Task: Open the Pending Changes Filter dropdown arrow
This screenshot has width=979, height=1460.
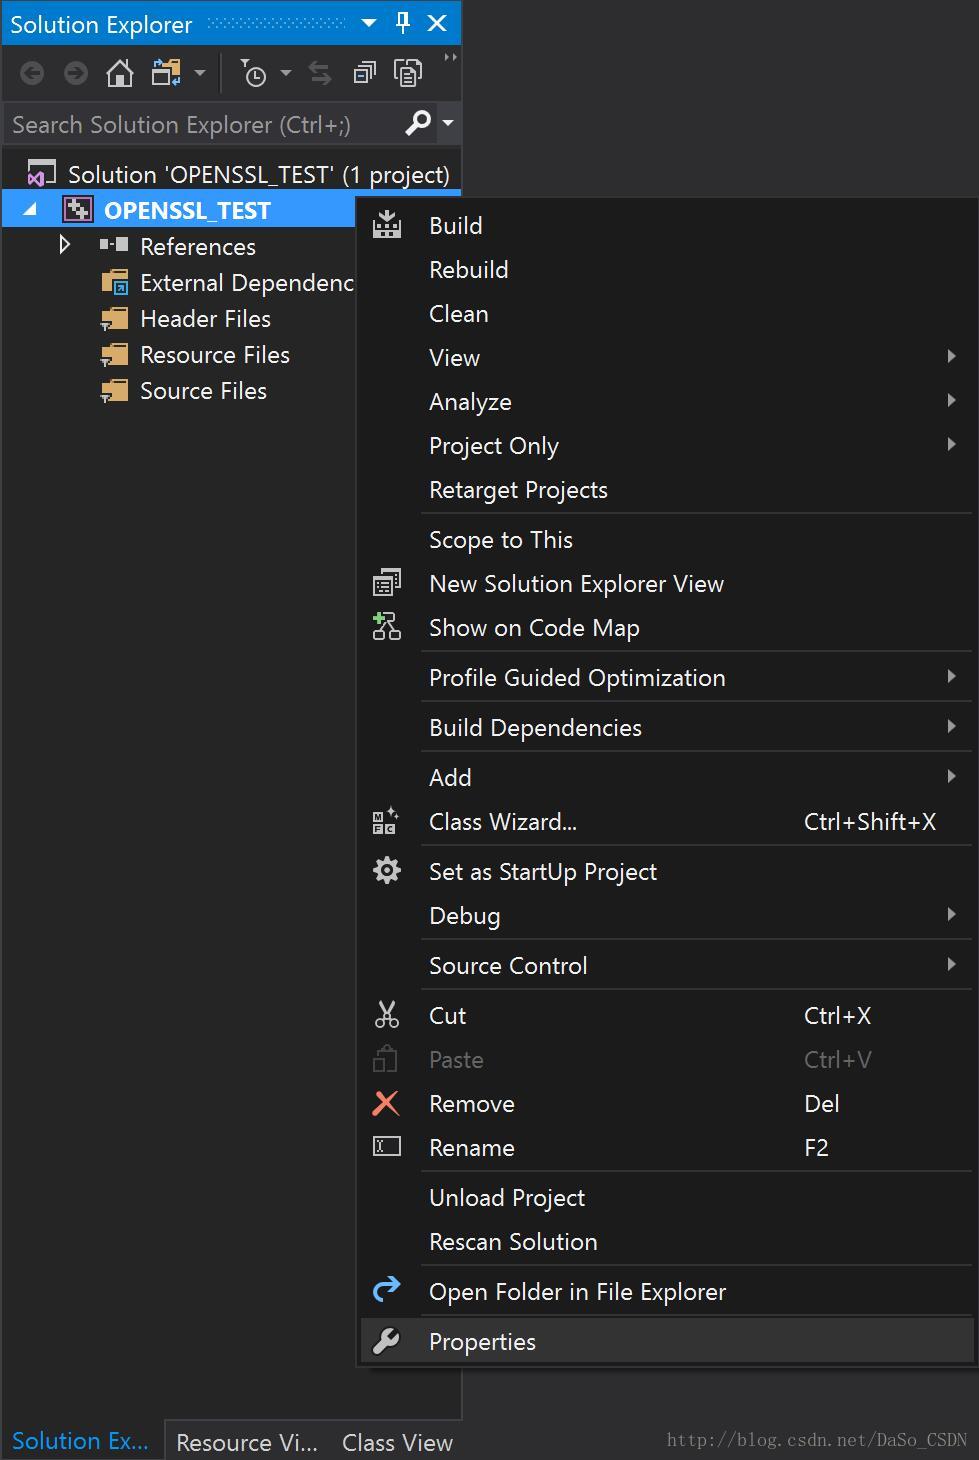Action: point(286,73)
